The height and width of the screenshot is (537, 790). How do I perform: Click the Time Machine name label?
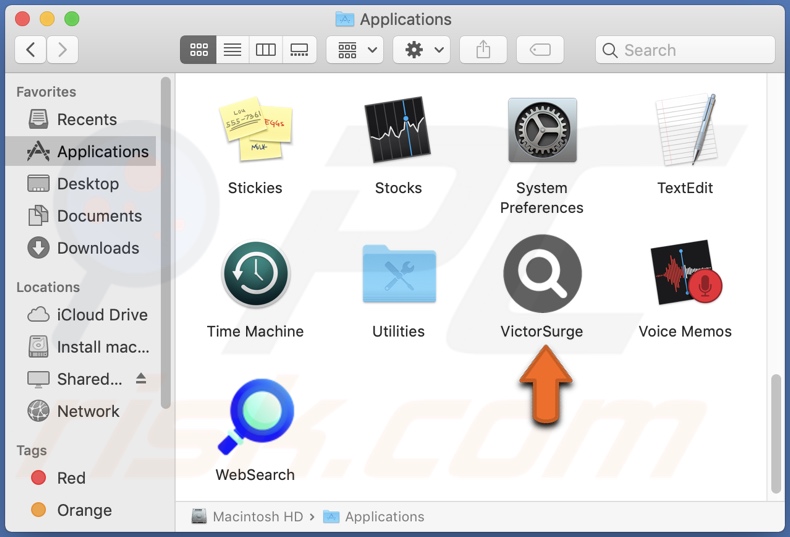pos(255,331)
